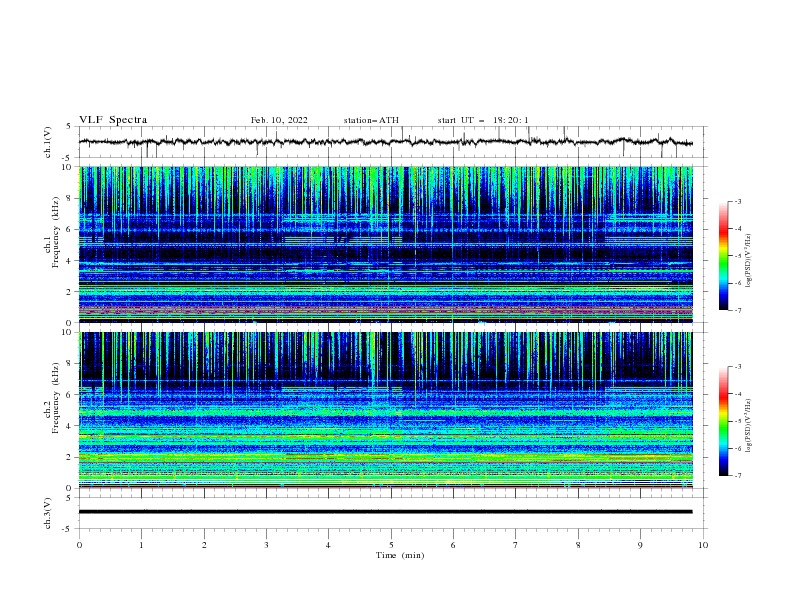Click the "start UT = 18:20:1" header text

click(483, 120)
